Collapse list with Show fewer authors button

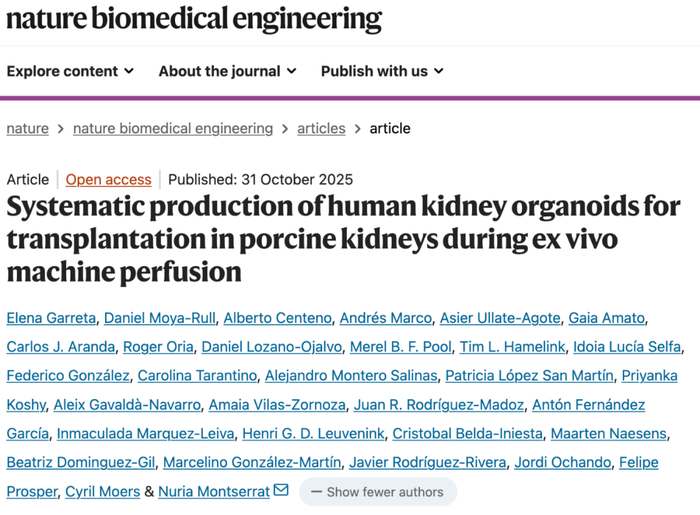coord(377,491)
